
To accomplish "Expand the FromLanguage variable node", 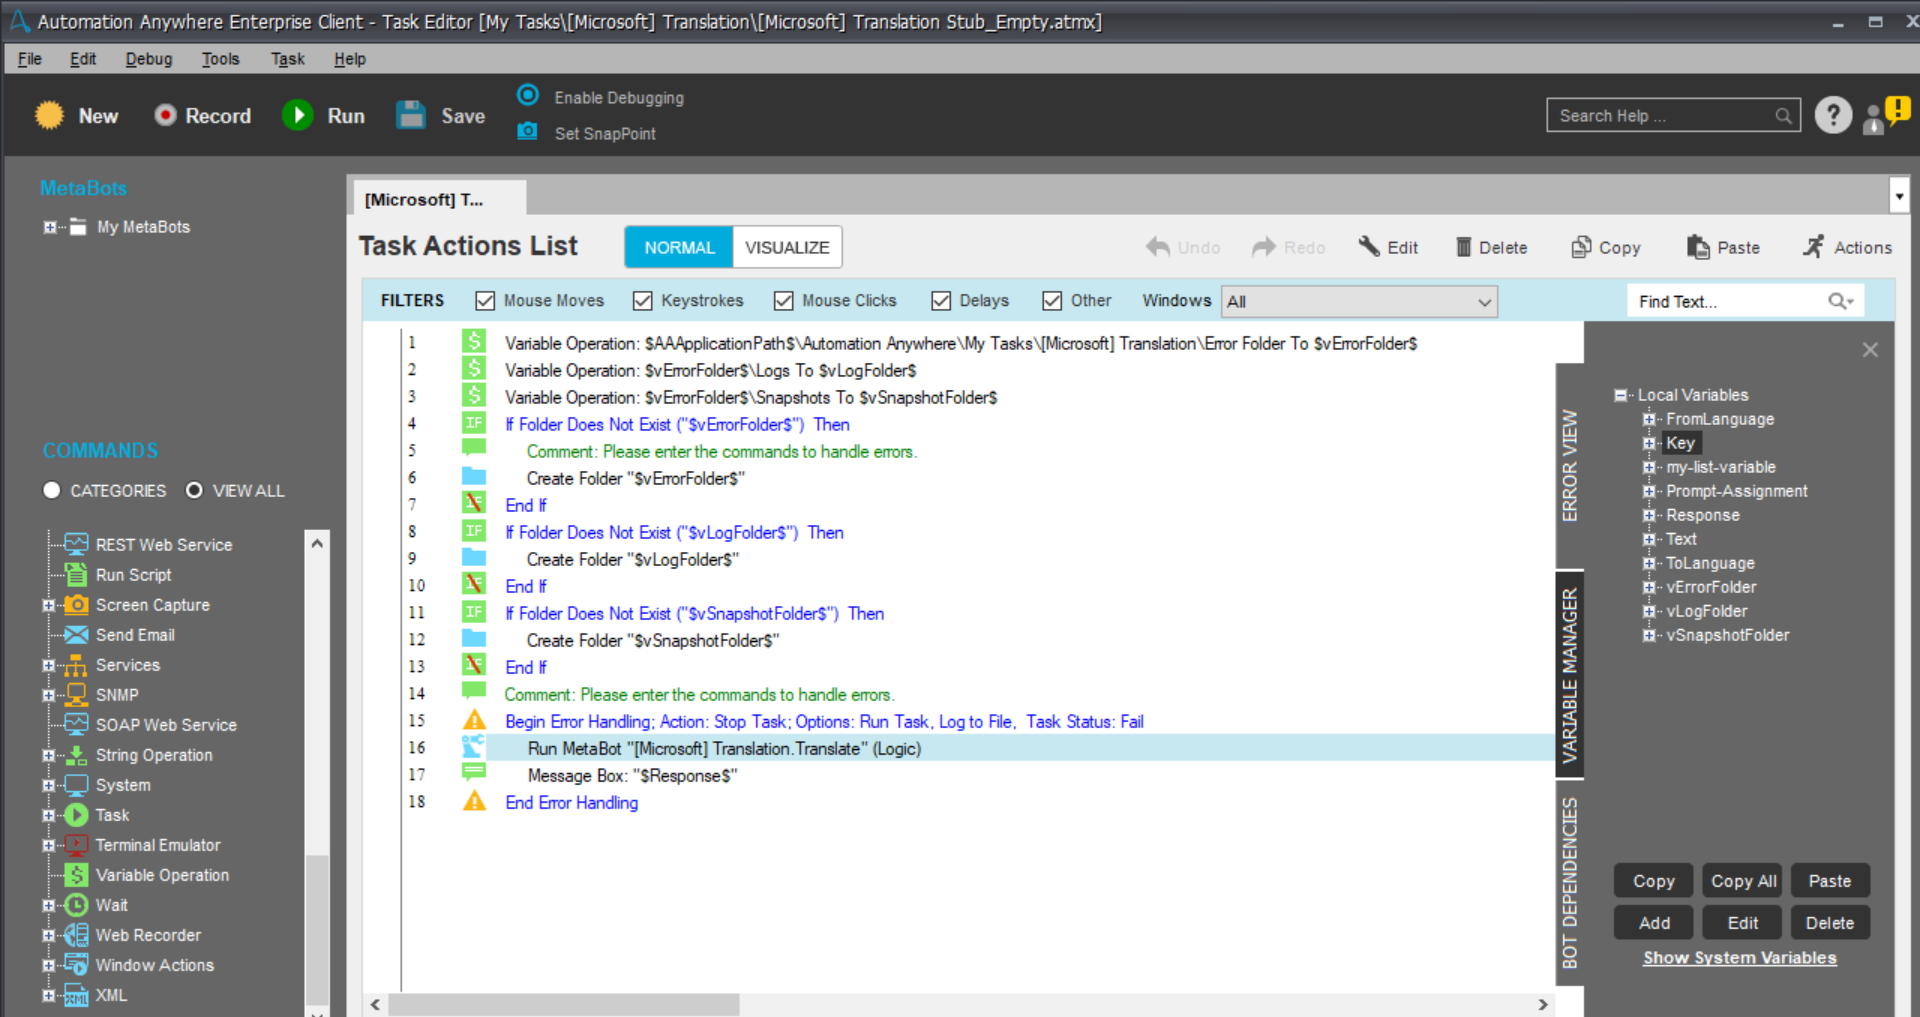I will point(1649,419).
